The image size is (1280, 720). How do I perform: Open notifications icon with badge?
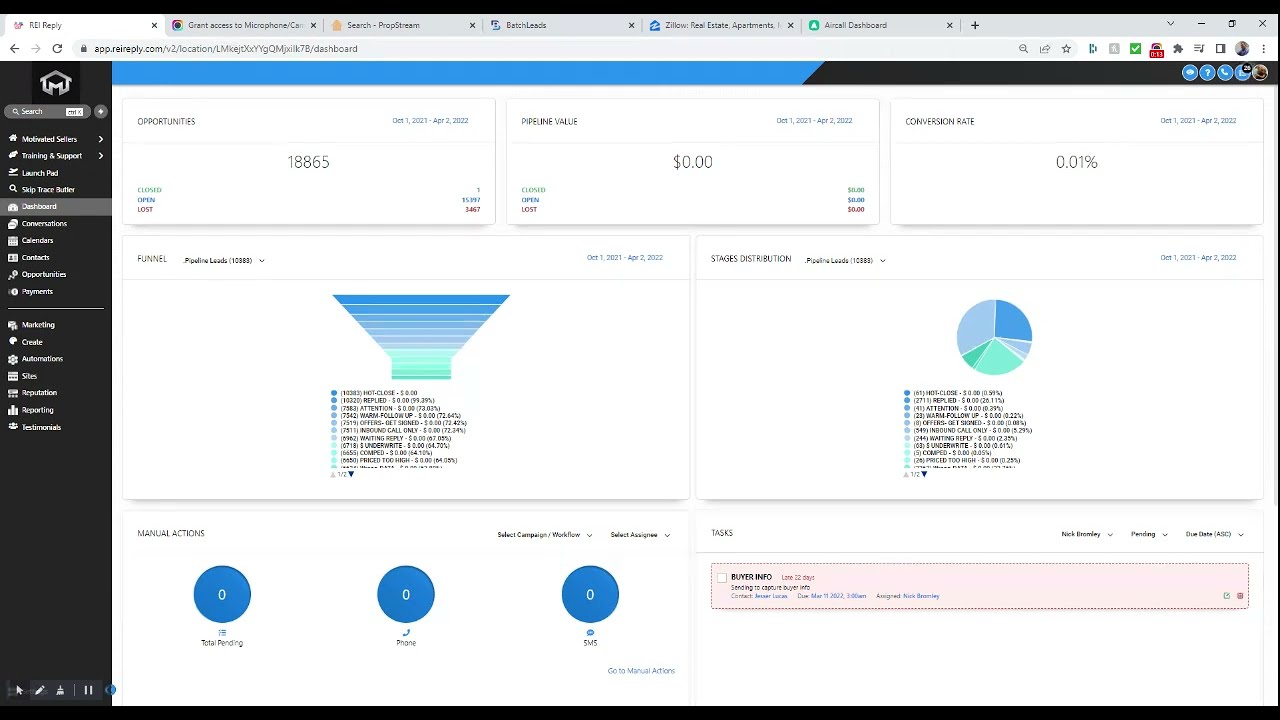coord(1243,72)
